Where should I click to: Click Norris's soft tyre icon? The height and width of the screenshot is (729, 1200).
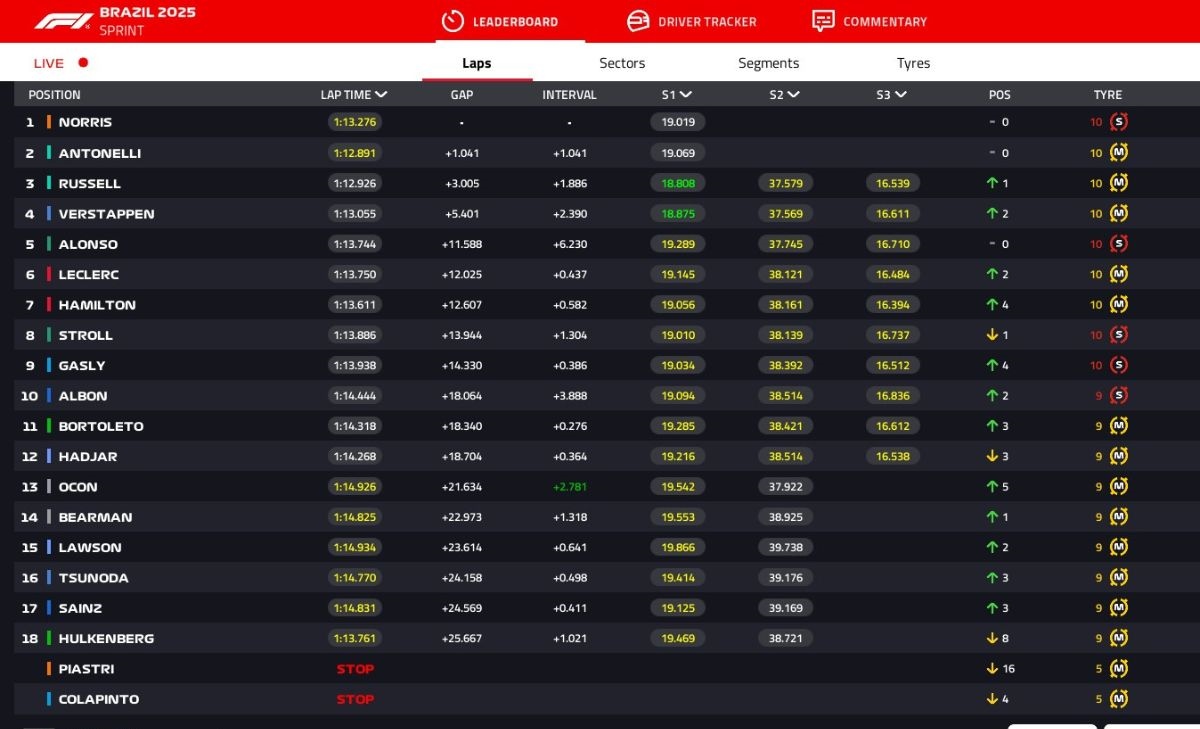tap(1118, 122)
